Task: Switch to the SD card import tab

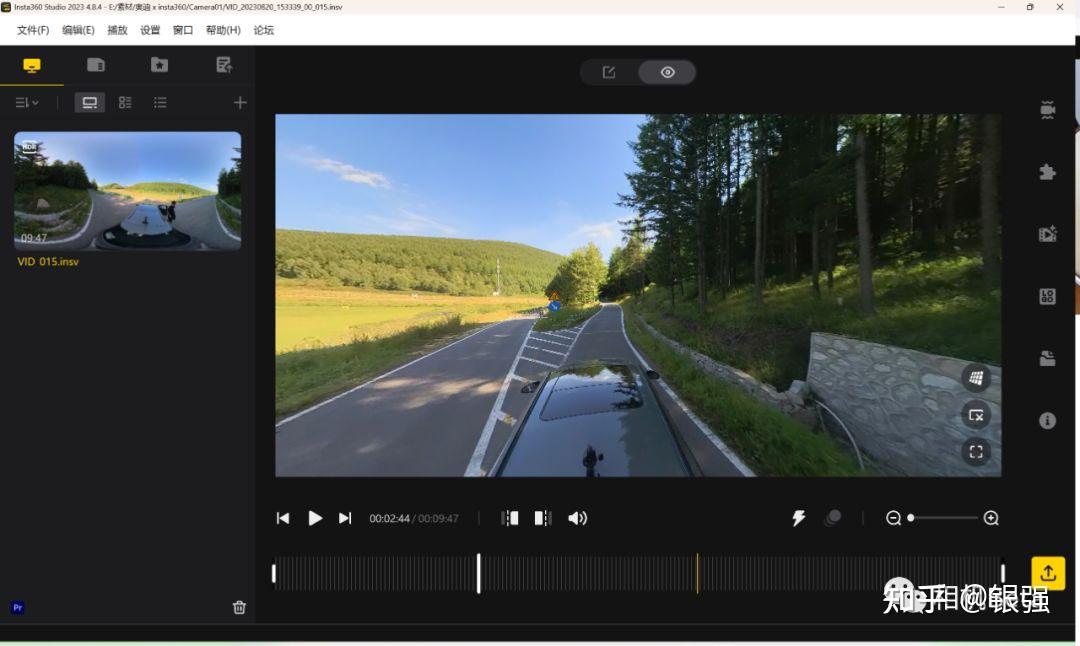Action: point(96,63)
